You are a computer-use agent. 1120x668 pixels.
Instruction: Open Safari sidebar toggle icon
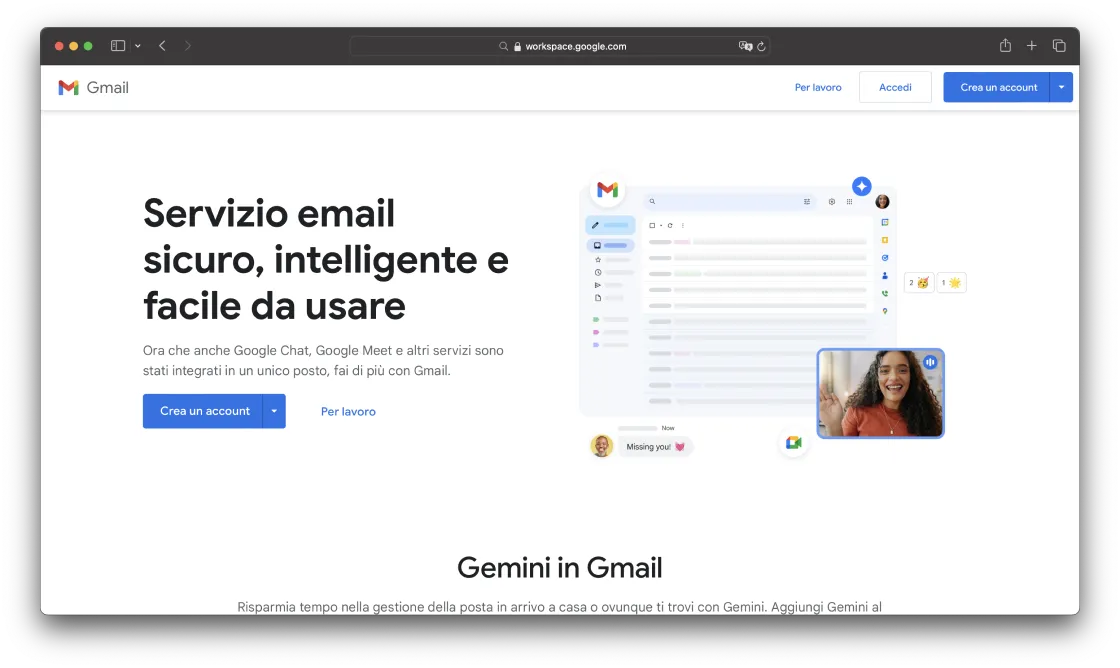click(118, 46)
